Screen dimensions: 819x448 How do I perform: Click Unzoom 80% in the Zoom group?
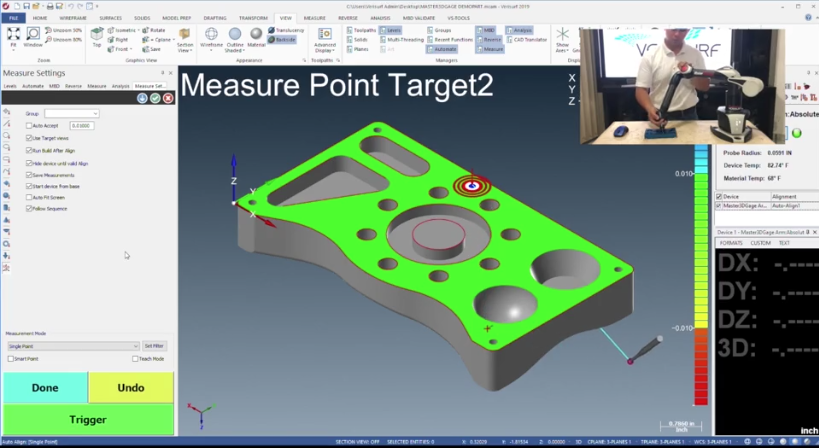pyautogui.click(x=63, y=39)
